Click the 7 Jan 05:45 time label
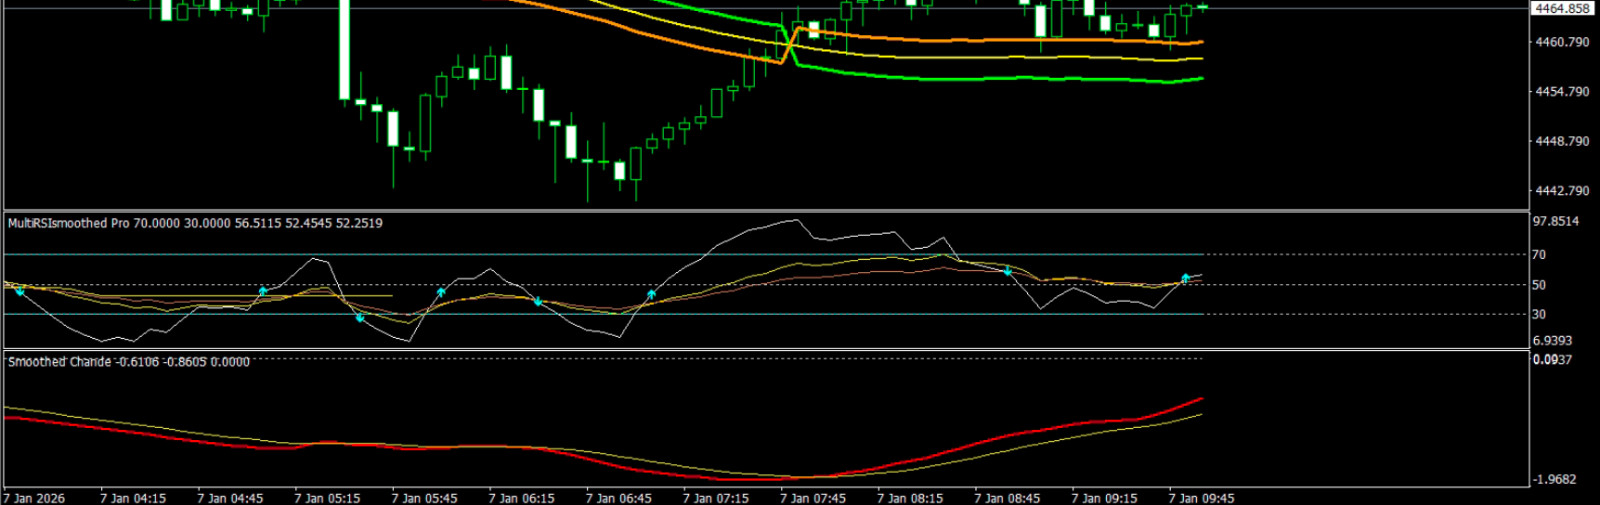The image size is (1600, 505). click(424, 498)
